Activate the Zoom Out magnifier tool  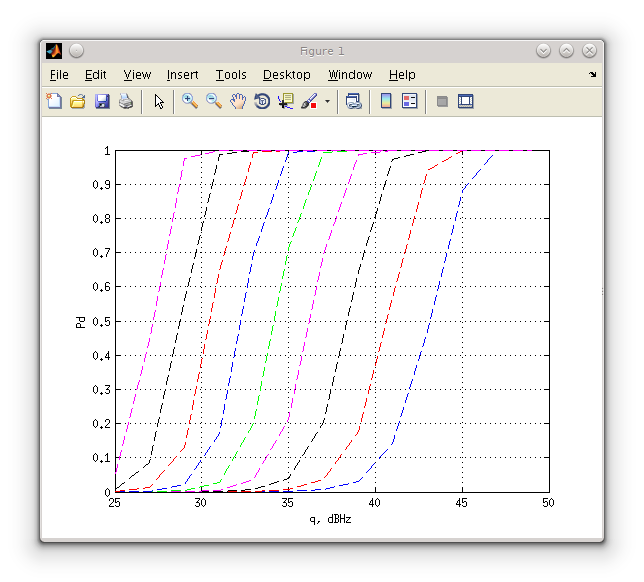click(214, 101)
